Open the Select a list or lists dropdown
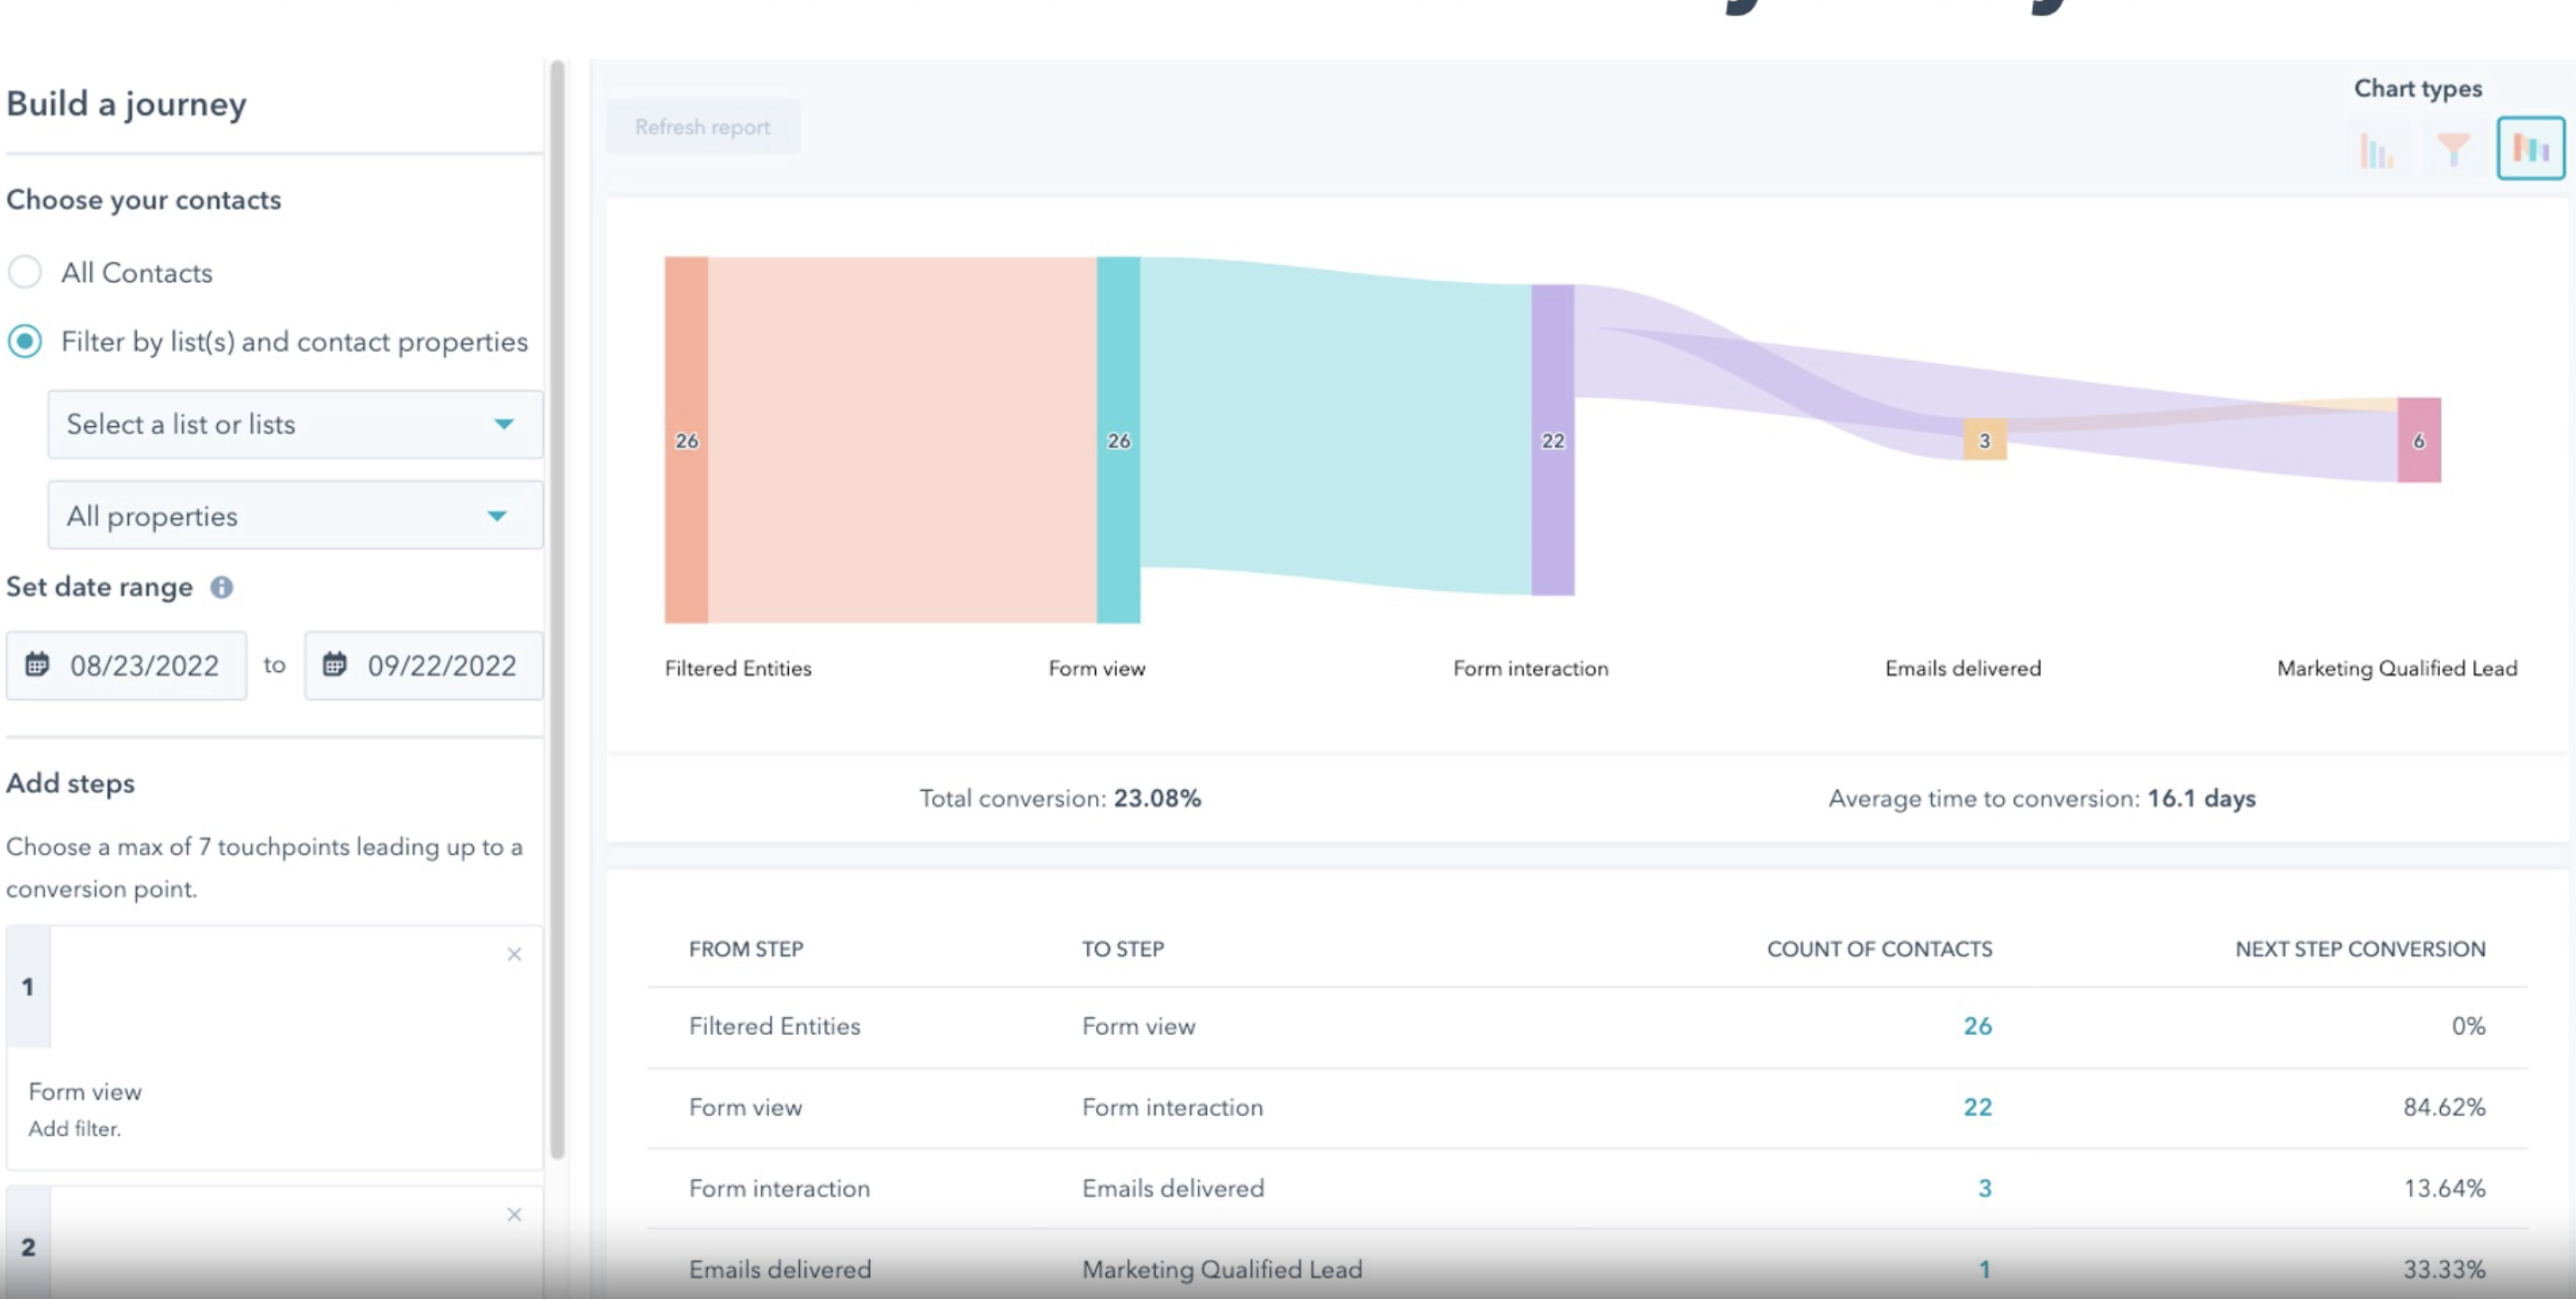 pos(295,424)
